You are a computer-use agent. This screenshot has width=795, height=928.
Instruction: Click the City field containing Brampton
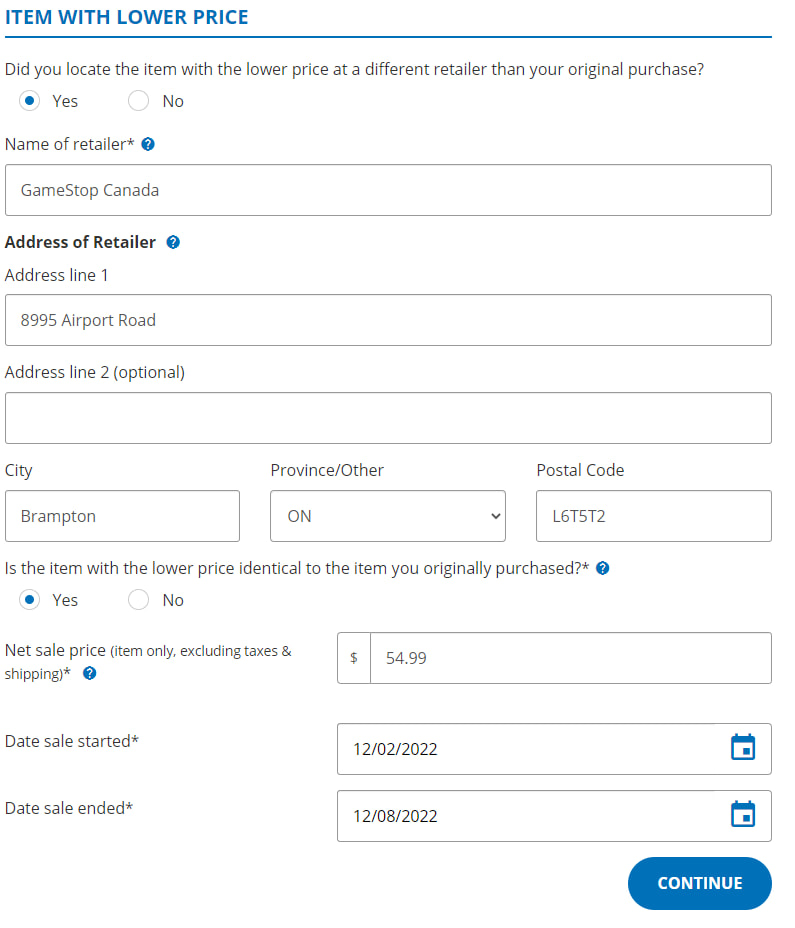(x=122, y=516)
